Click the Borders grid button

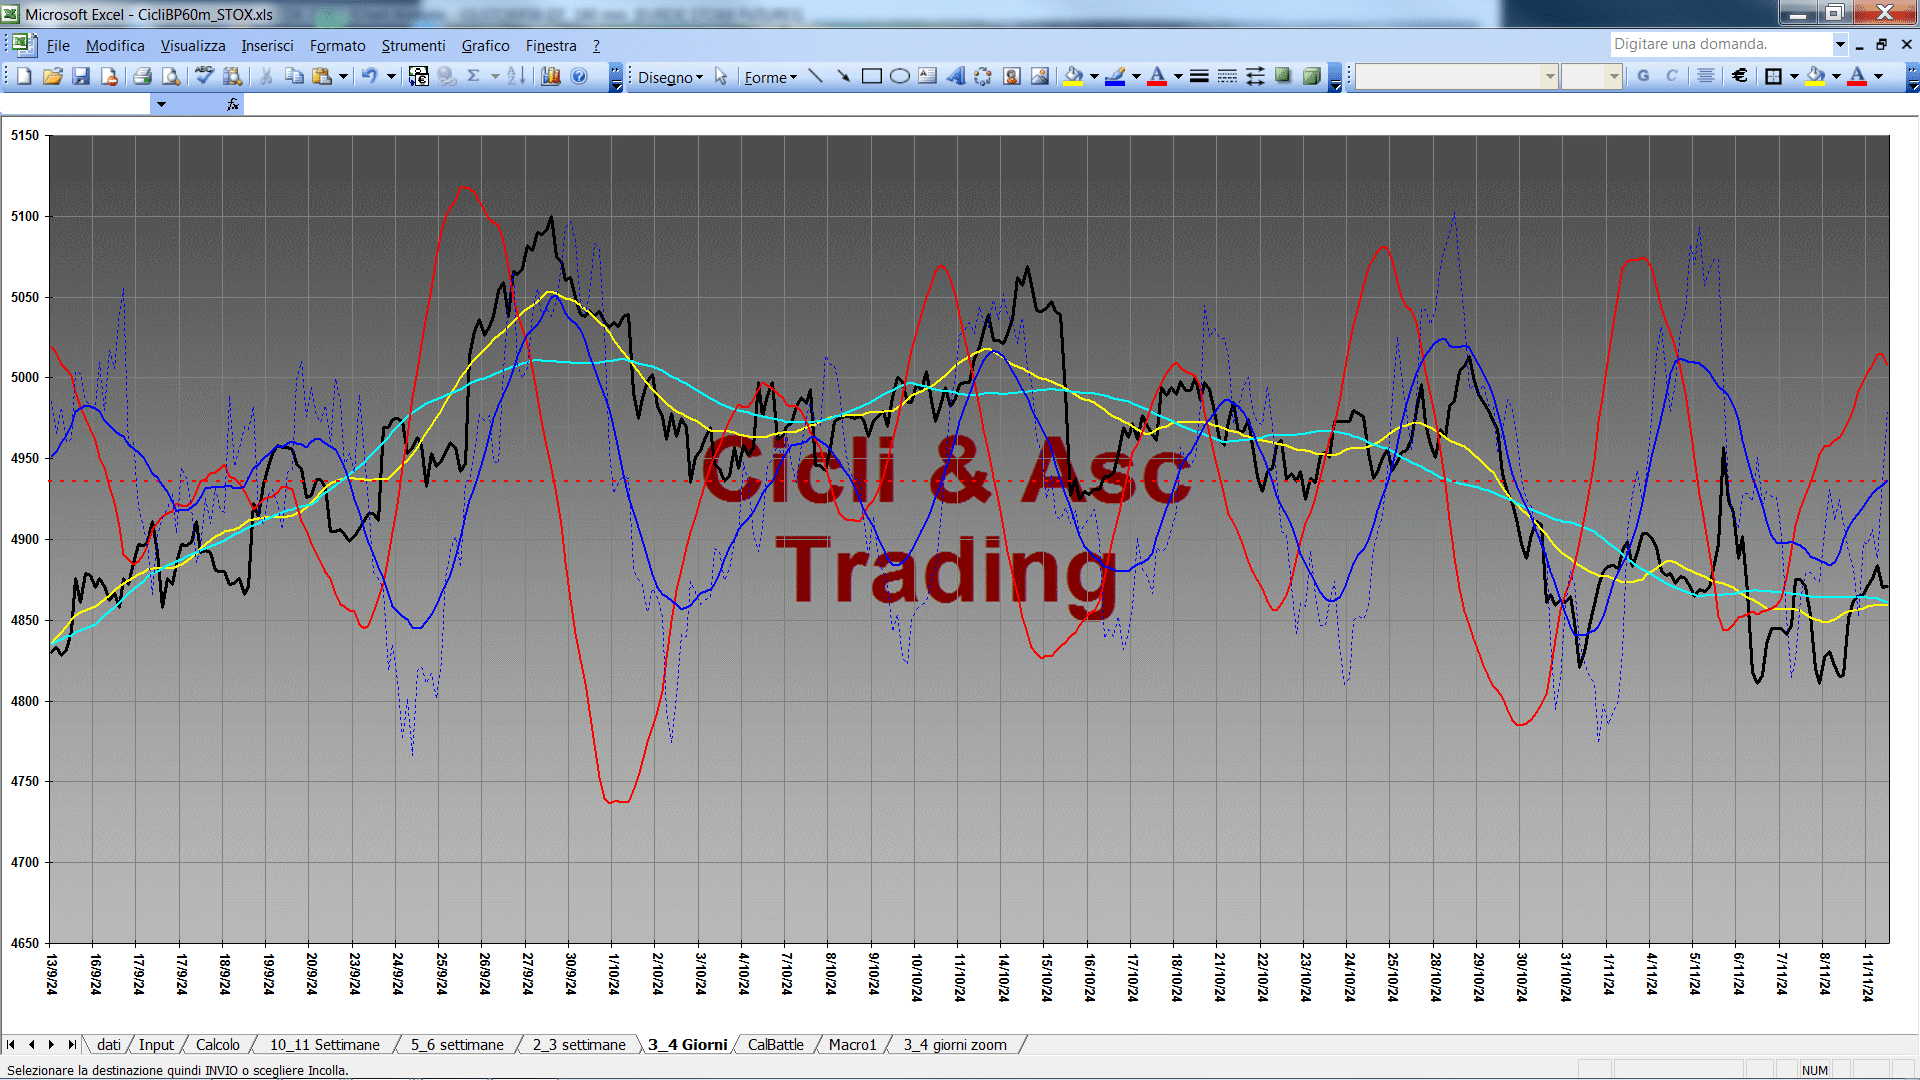pyautogui.click(x=1773, y=76)
